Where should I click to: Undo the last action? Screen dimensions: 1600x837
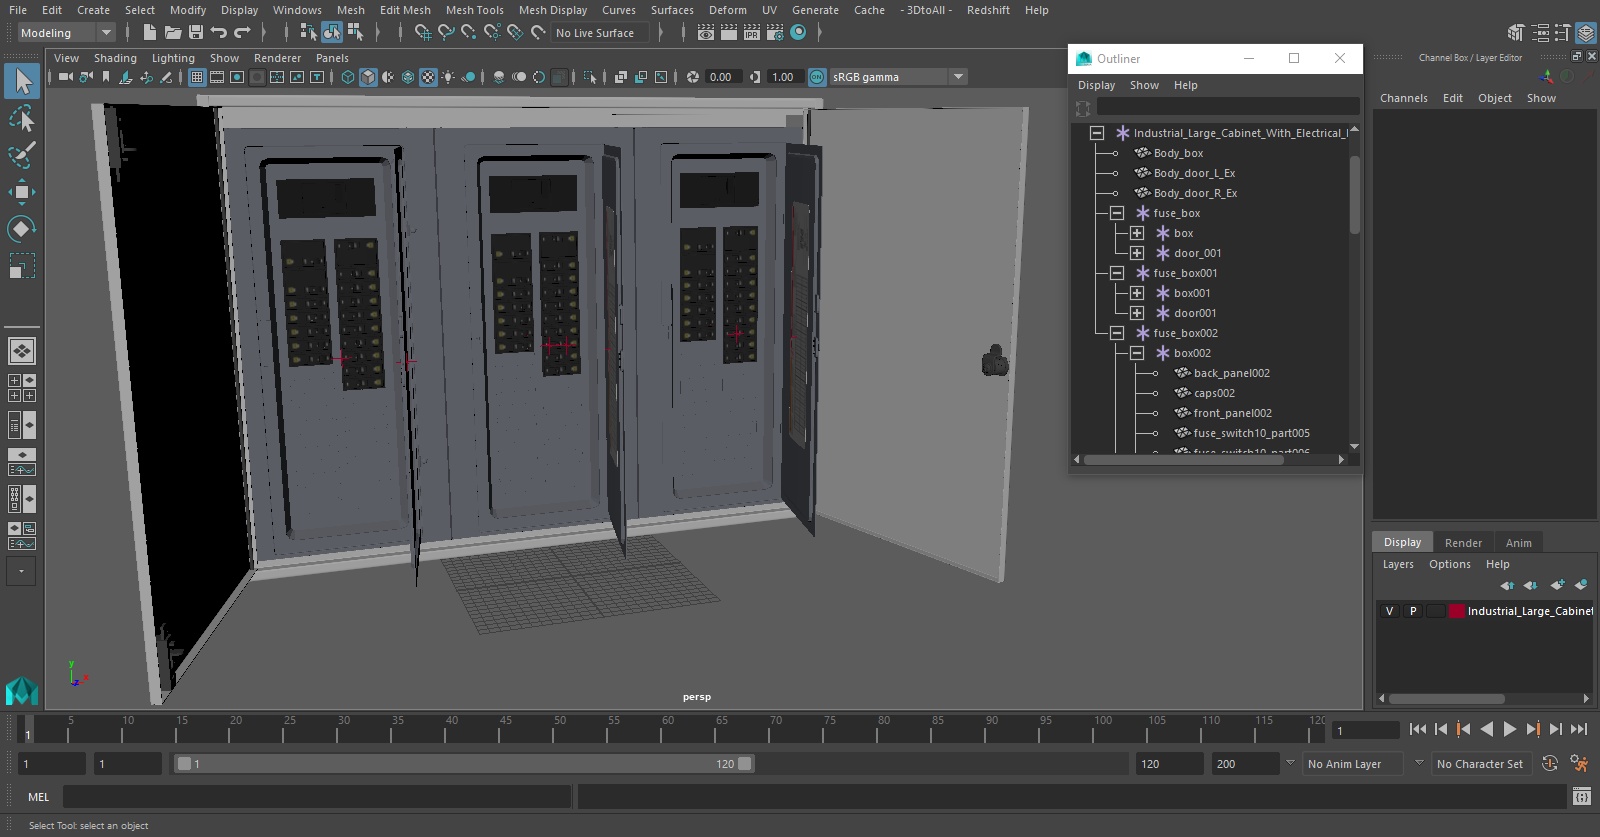click(x=219, y=33)
